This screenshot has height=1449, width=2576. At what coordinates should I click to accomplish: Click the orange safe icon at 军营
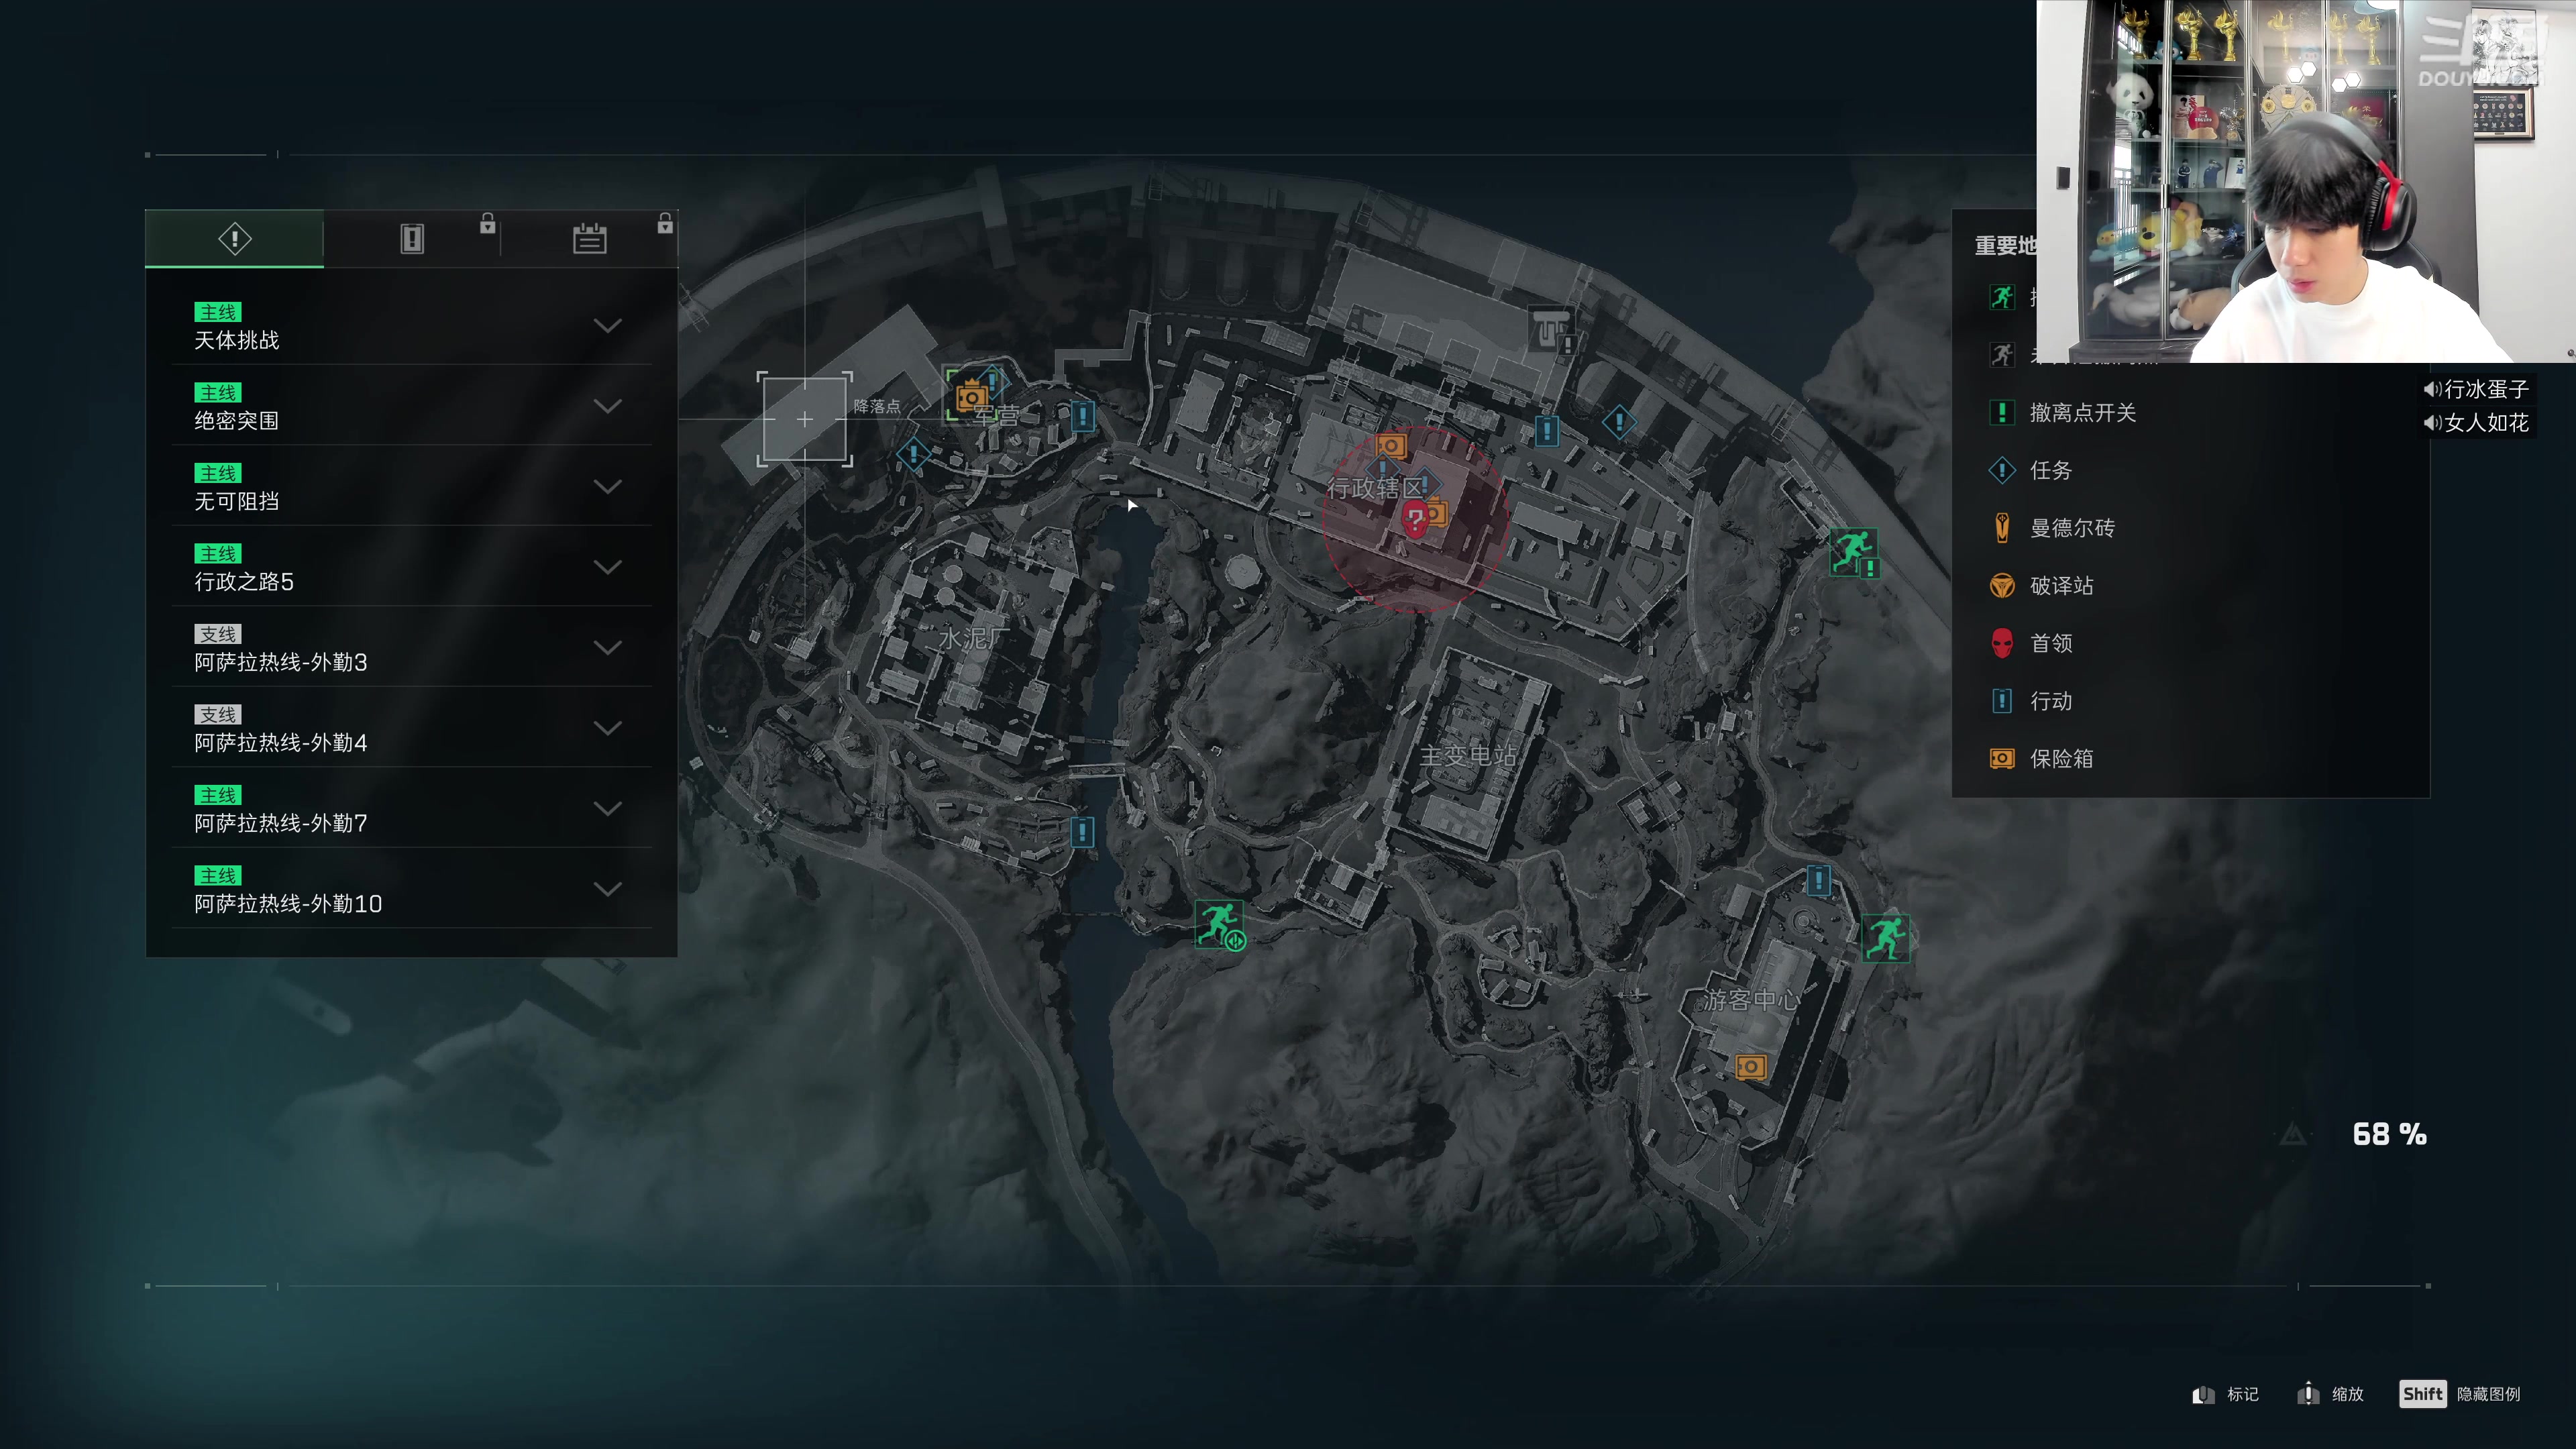[971, 397]
